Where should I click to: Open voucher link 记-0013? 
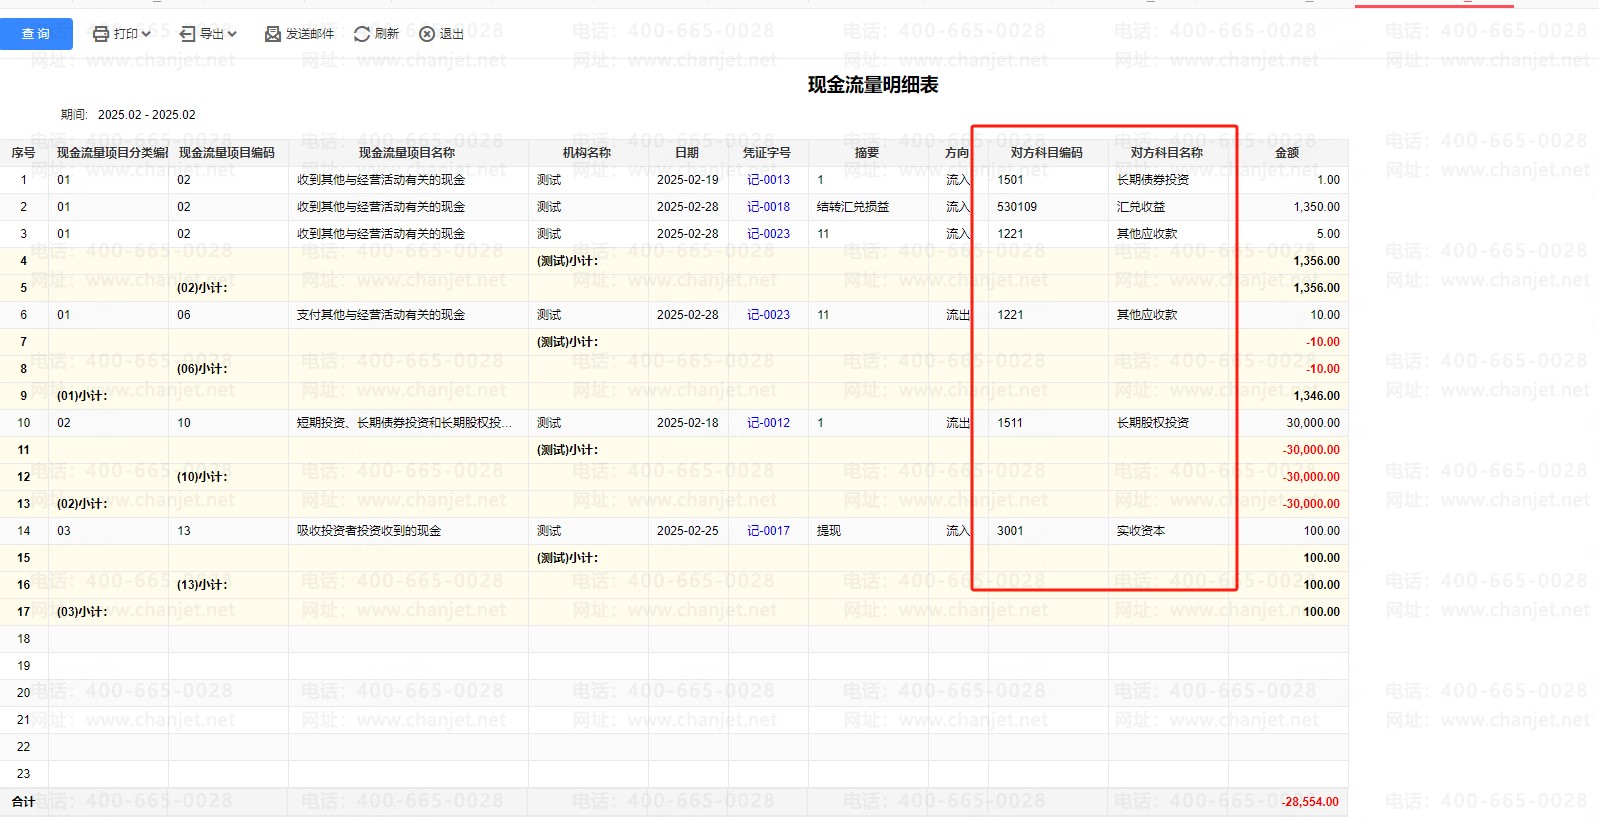(768, 180)
